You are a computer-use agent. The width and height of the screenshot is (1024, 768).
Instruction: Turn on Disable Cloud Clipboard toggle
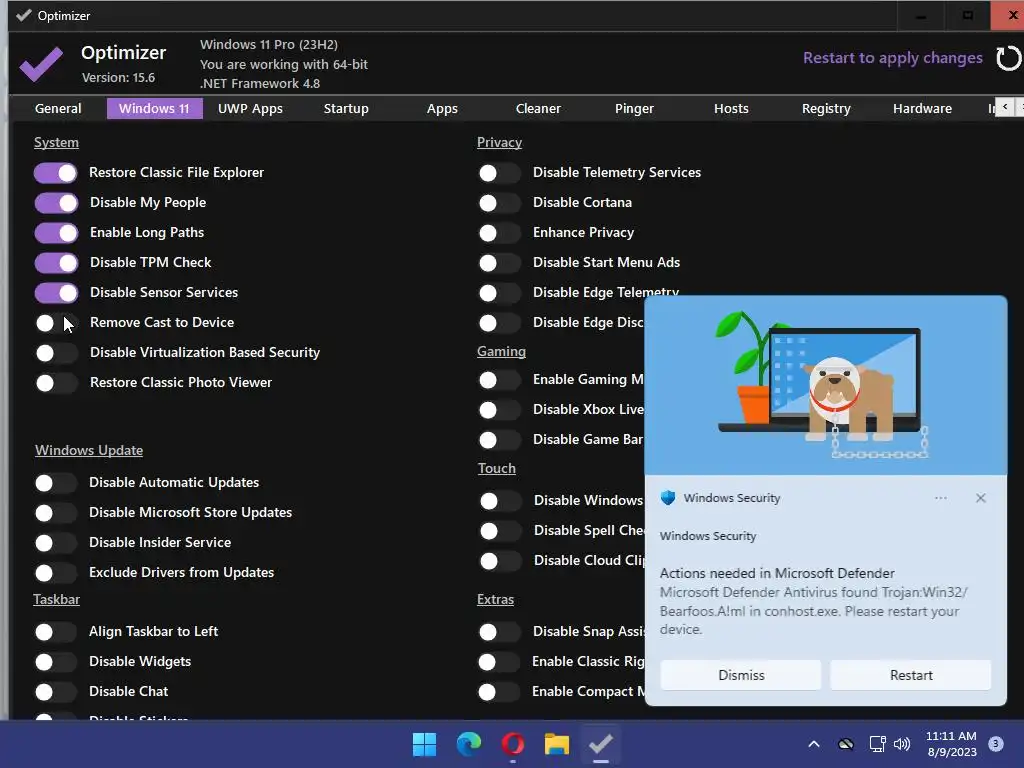[x=500, y=560]
